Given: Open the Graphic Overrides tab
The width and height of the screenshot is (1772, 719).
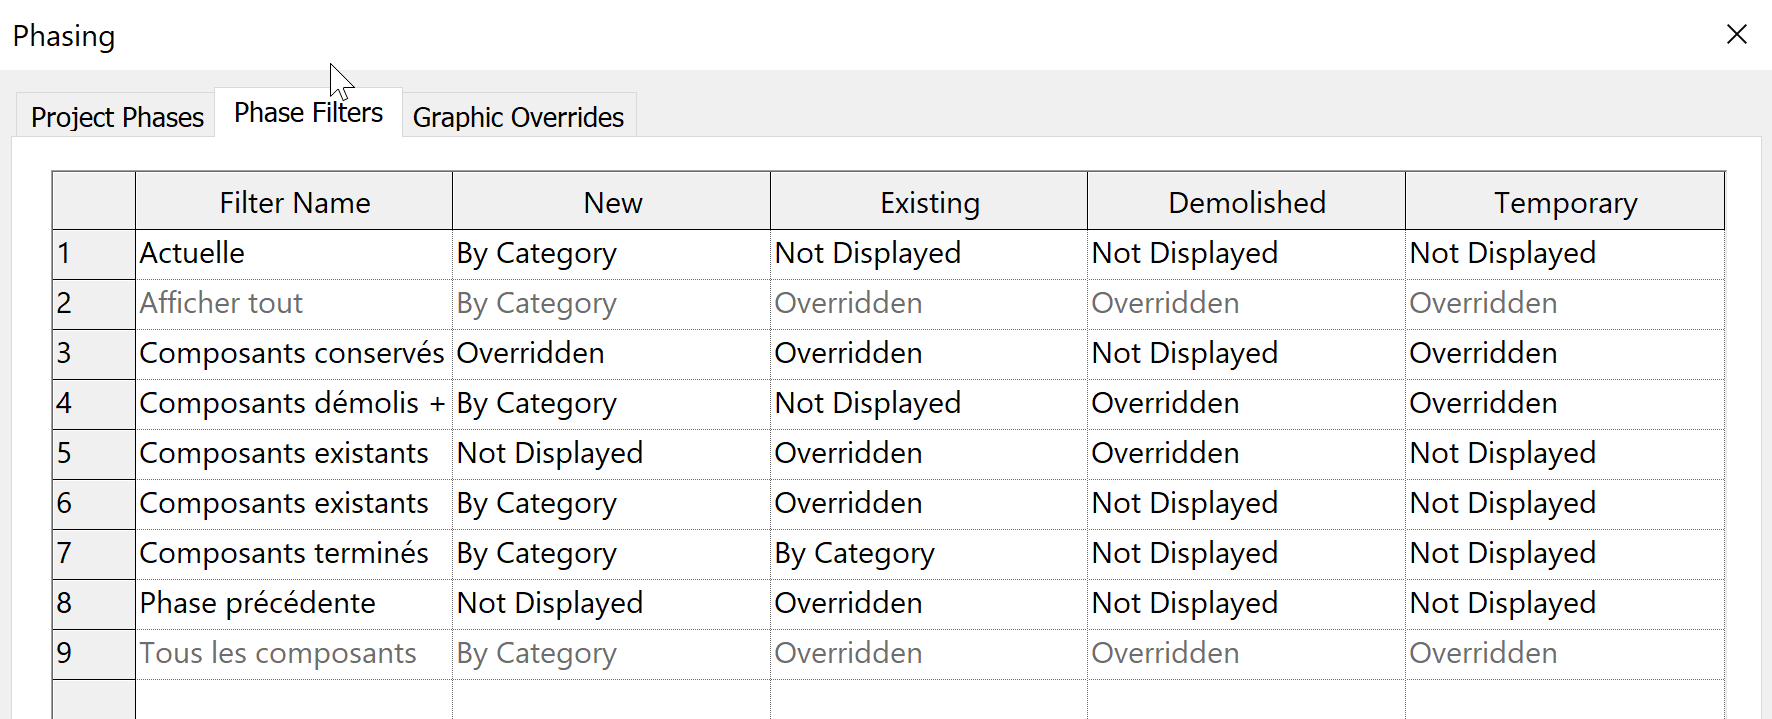Looking at the screenshot, I should (518, 117).
